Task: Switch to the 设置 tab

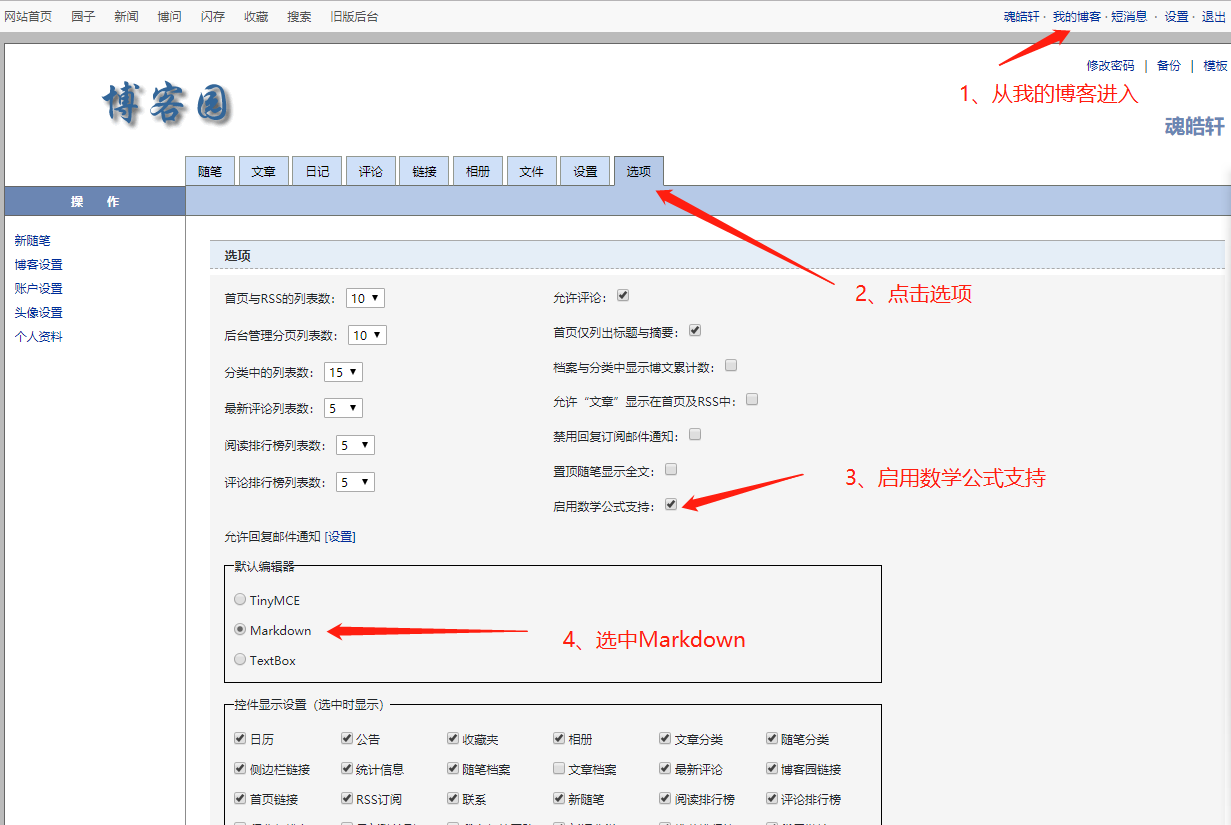Action: (584, 170)
